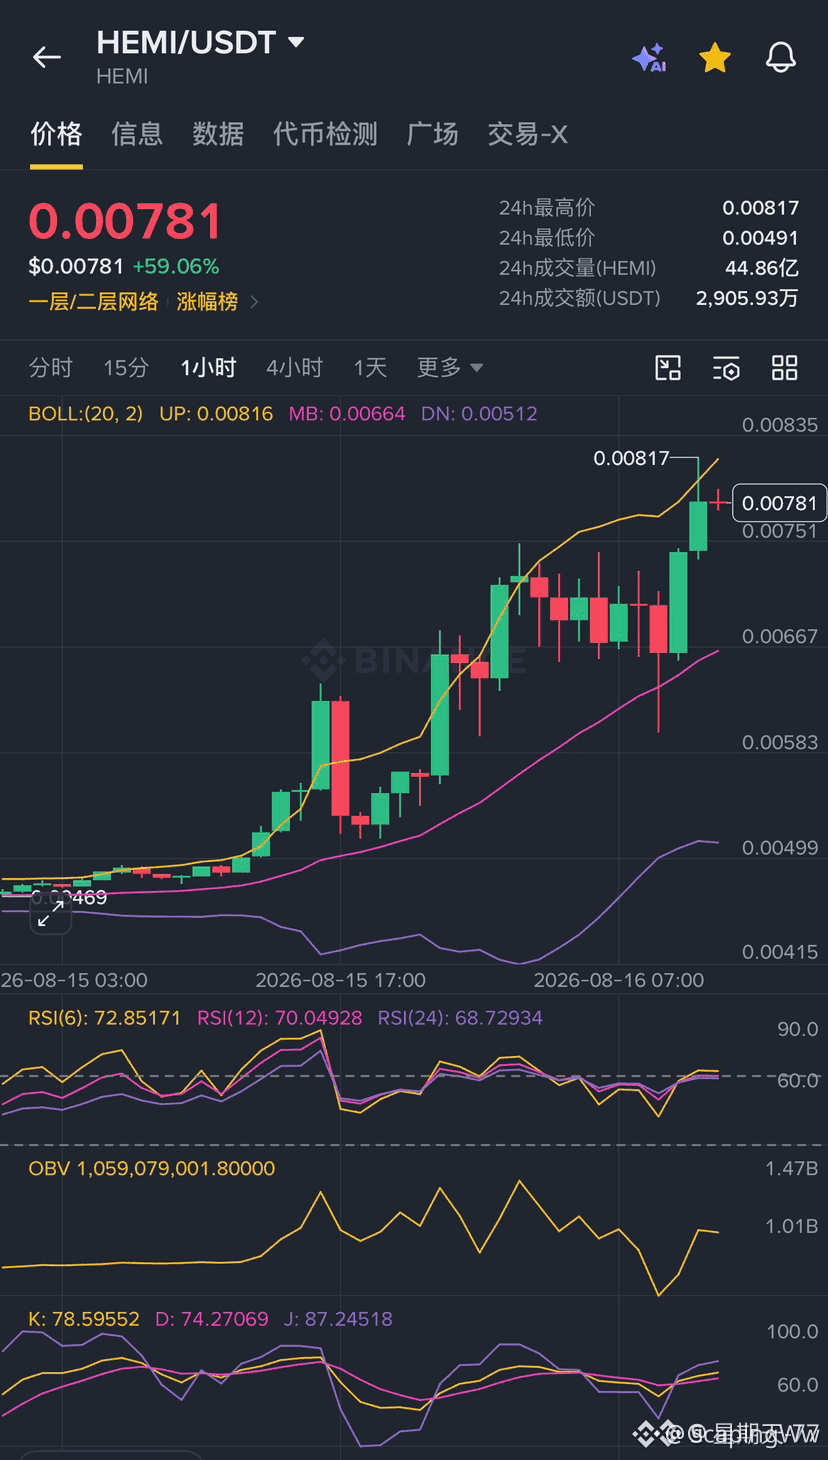Open price alert bell icon

(781, 58)
